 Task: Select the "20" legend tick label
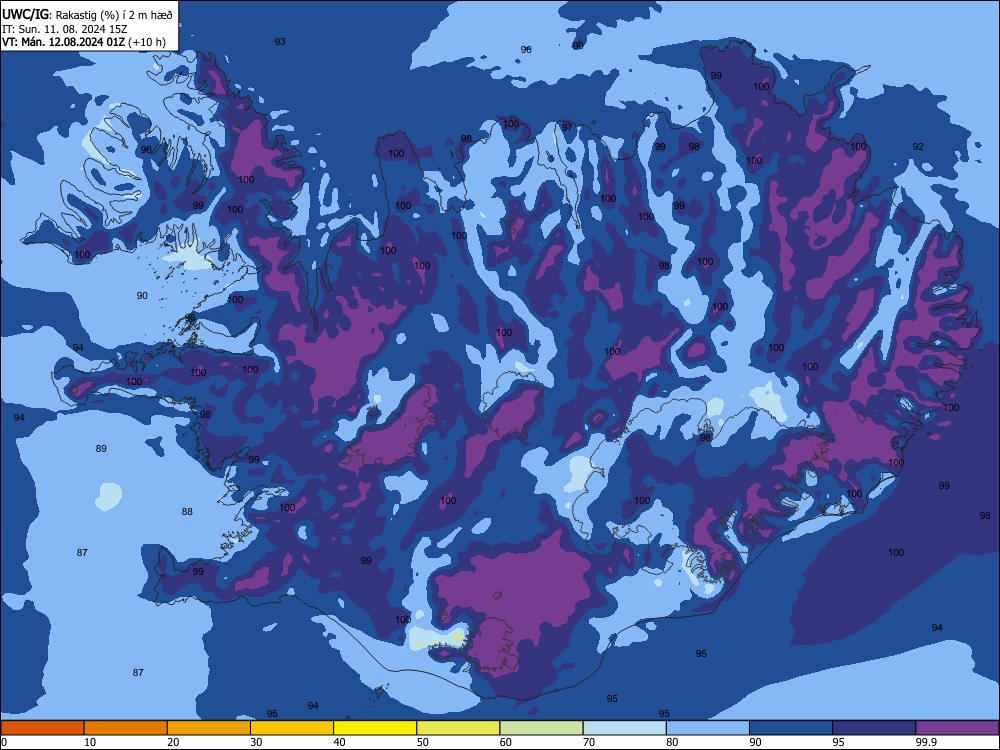pyautogui.click(x=173, y=742)
